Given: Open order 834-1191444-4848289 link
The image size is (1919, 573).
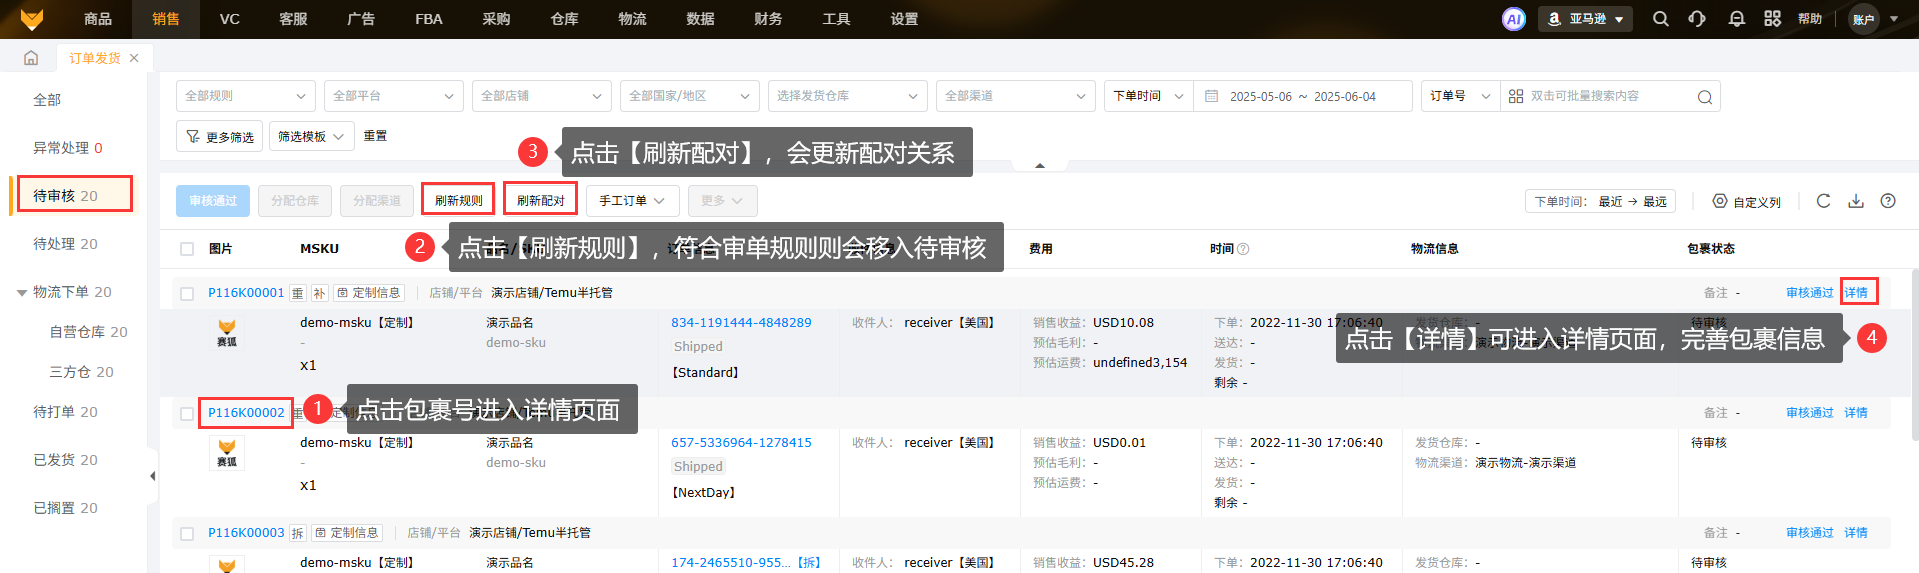Looking at the screenshot, I should point(741,323).
